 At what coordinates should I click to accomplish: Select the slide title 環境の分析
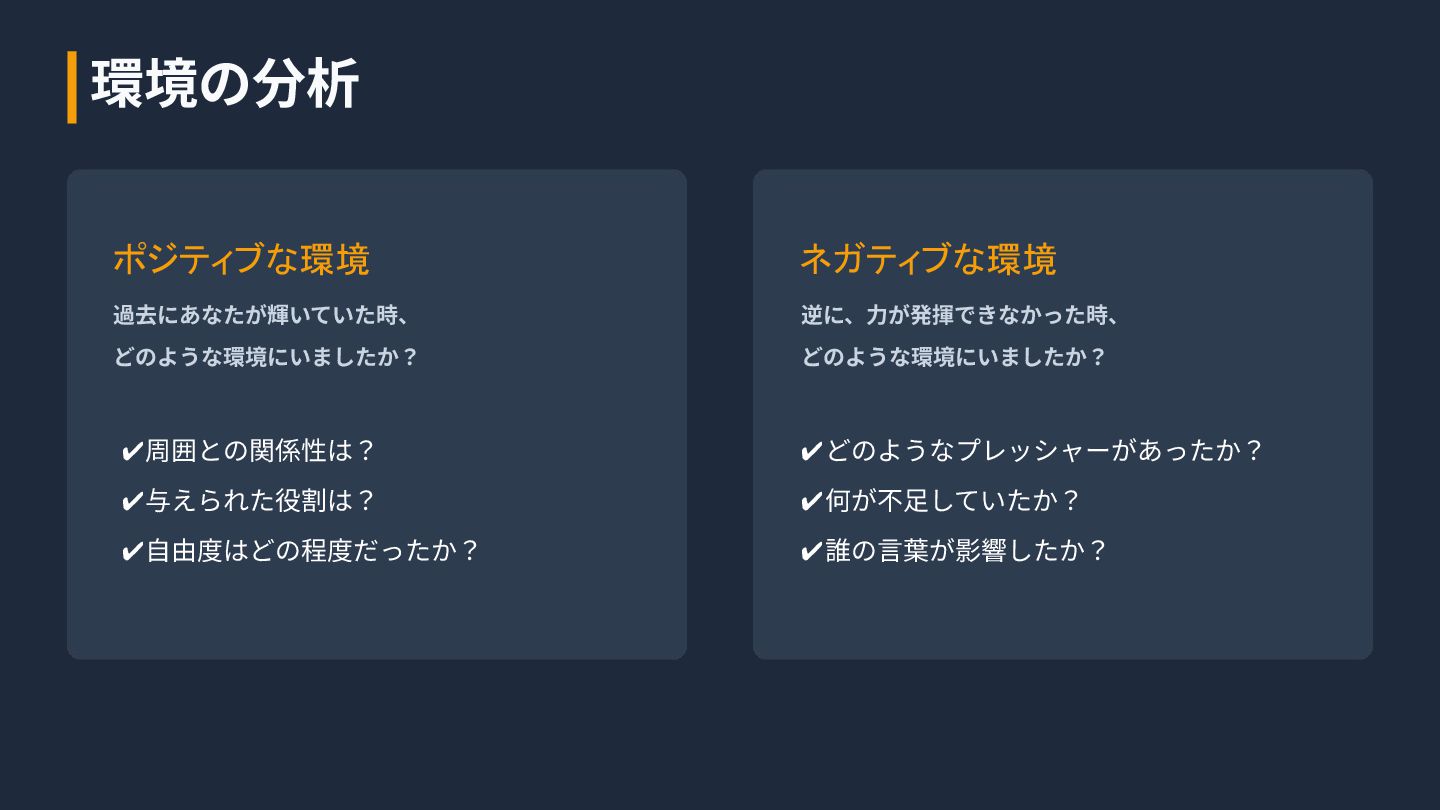225,85
